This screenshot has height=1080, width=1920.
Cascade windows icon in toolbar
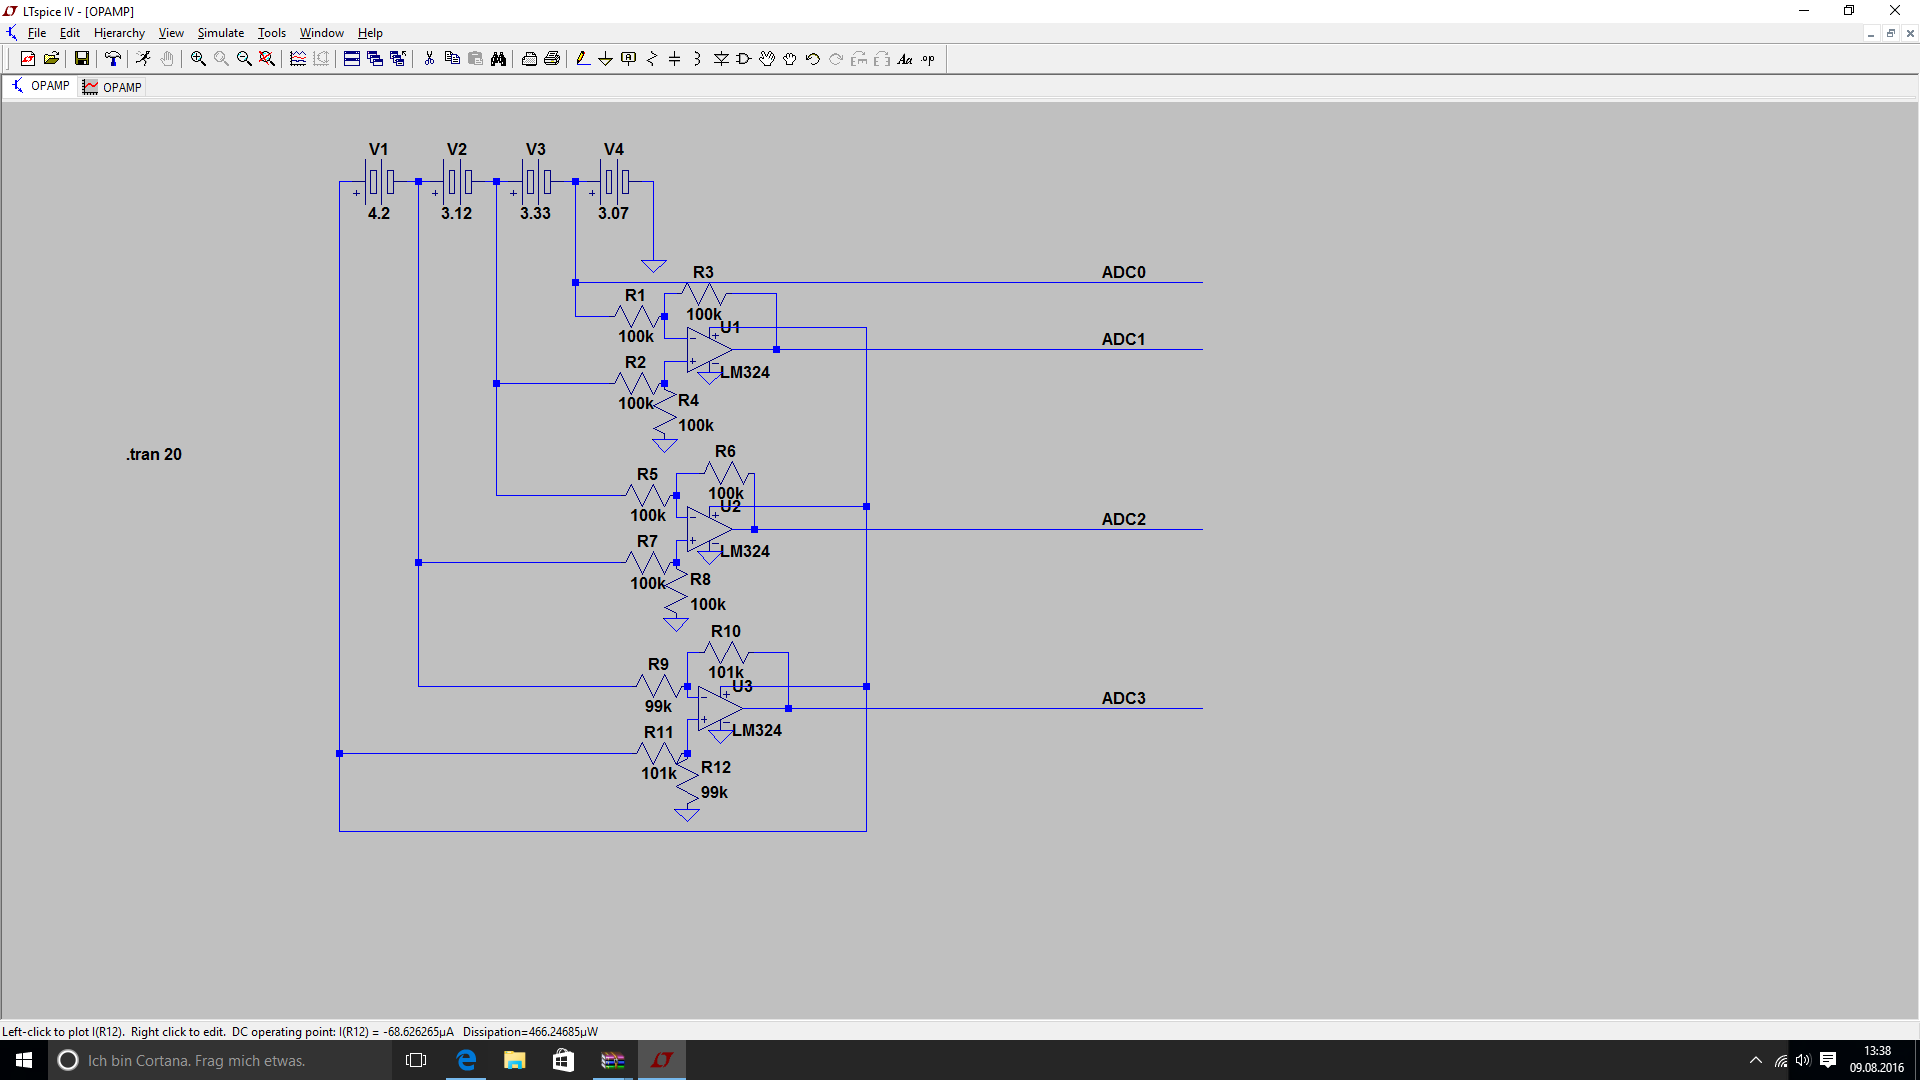[375, 59]
